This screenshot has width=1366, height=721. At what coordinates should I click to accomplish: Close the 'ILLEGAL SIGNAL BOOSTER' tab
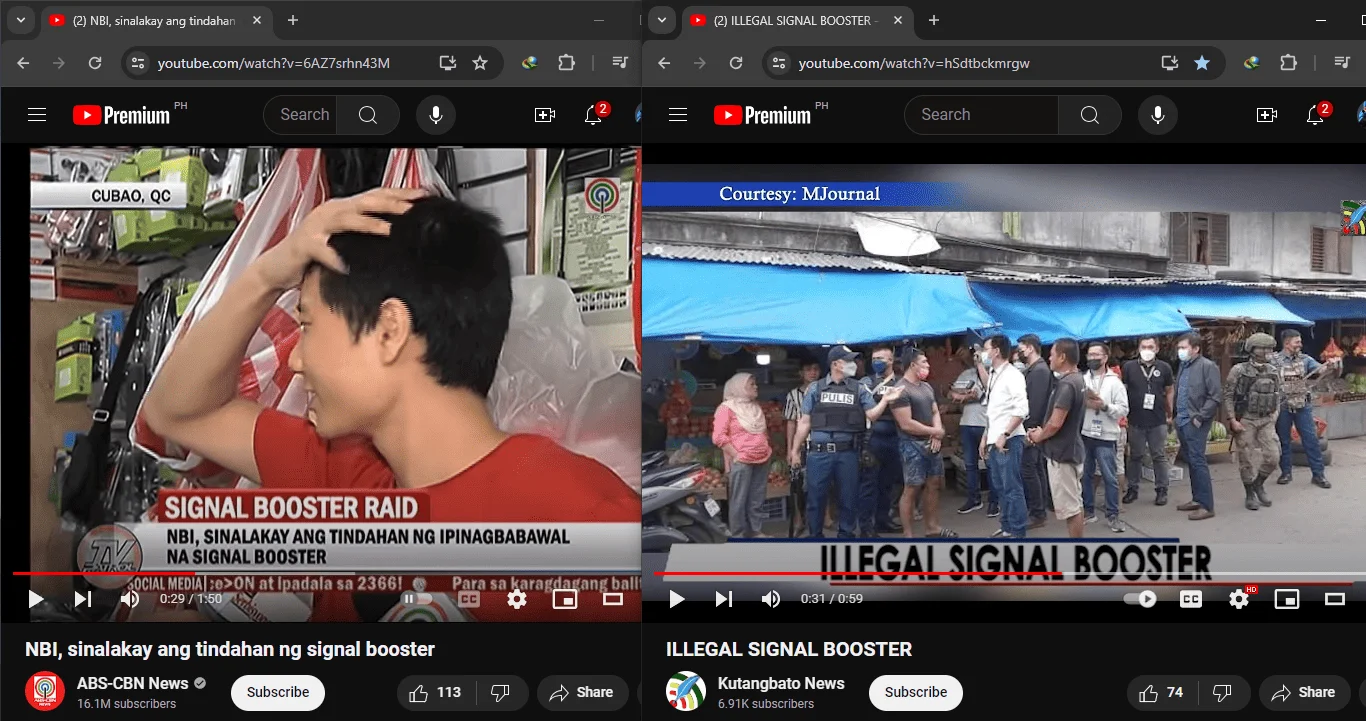tap(896, 21)
